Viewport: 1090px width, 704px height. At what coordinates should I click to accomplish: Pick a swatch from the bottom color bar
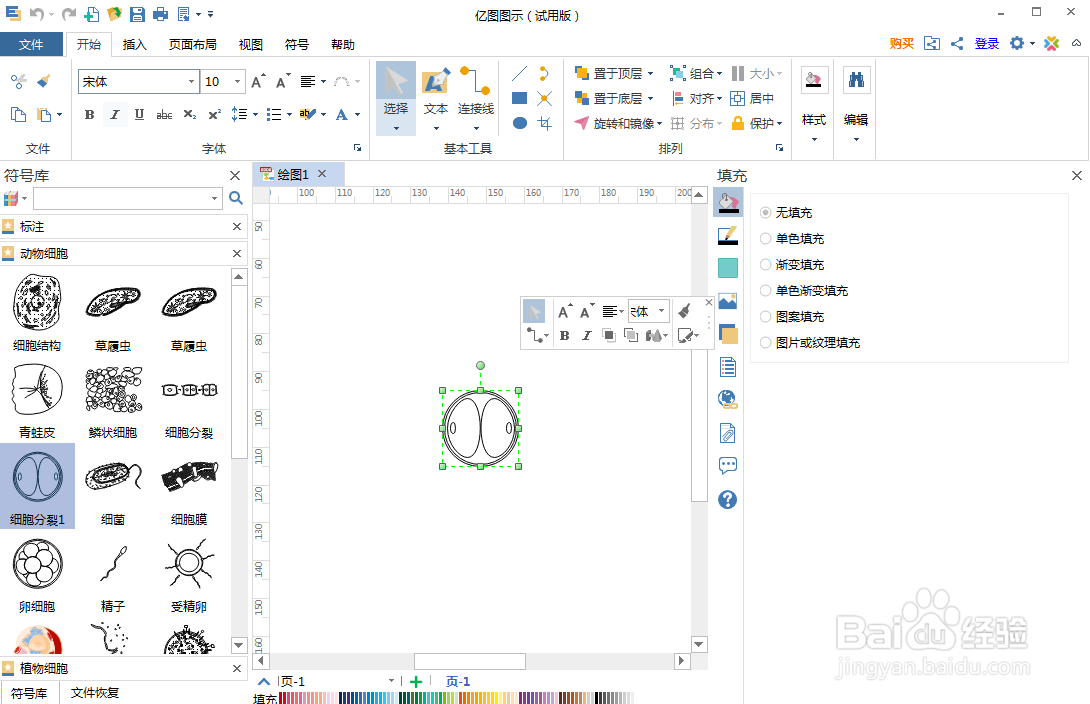point(400,699)
